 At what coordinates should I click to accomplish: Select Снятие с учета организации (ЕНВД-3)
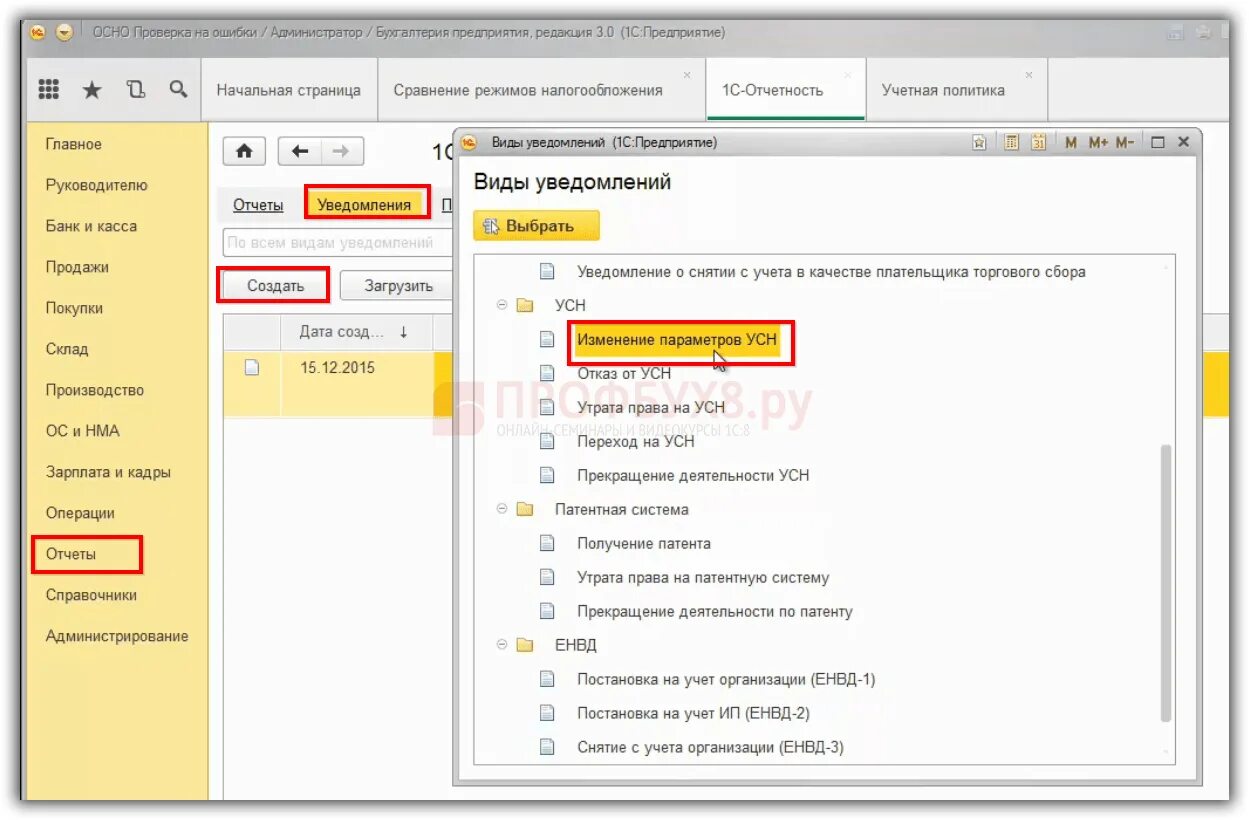pyautogui.click(x=711, y=748)
